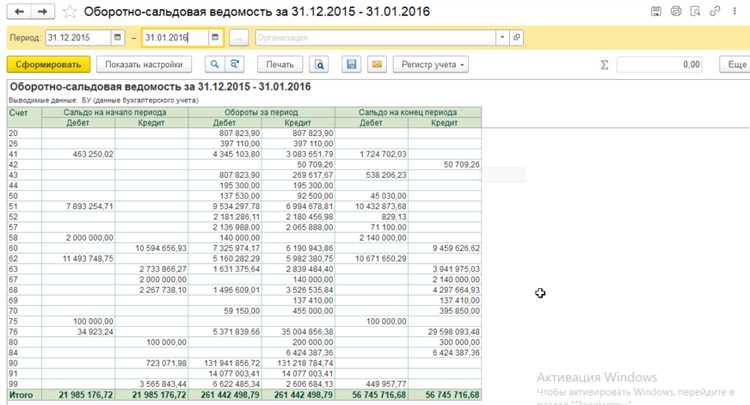The image size is (750, 405).
Task: Select Обороты за период header
Action: point(262,112)
